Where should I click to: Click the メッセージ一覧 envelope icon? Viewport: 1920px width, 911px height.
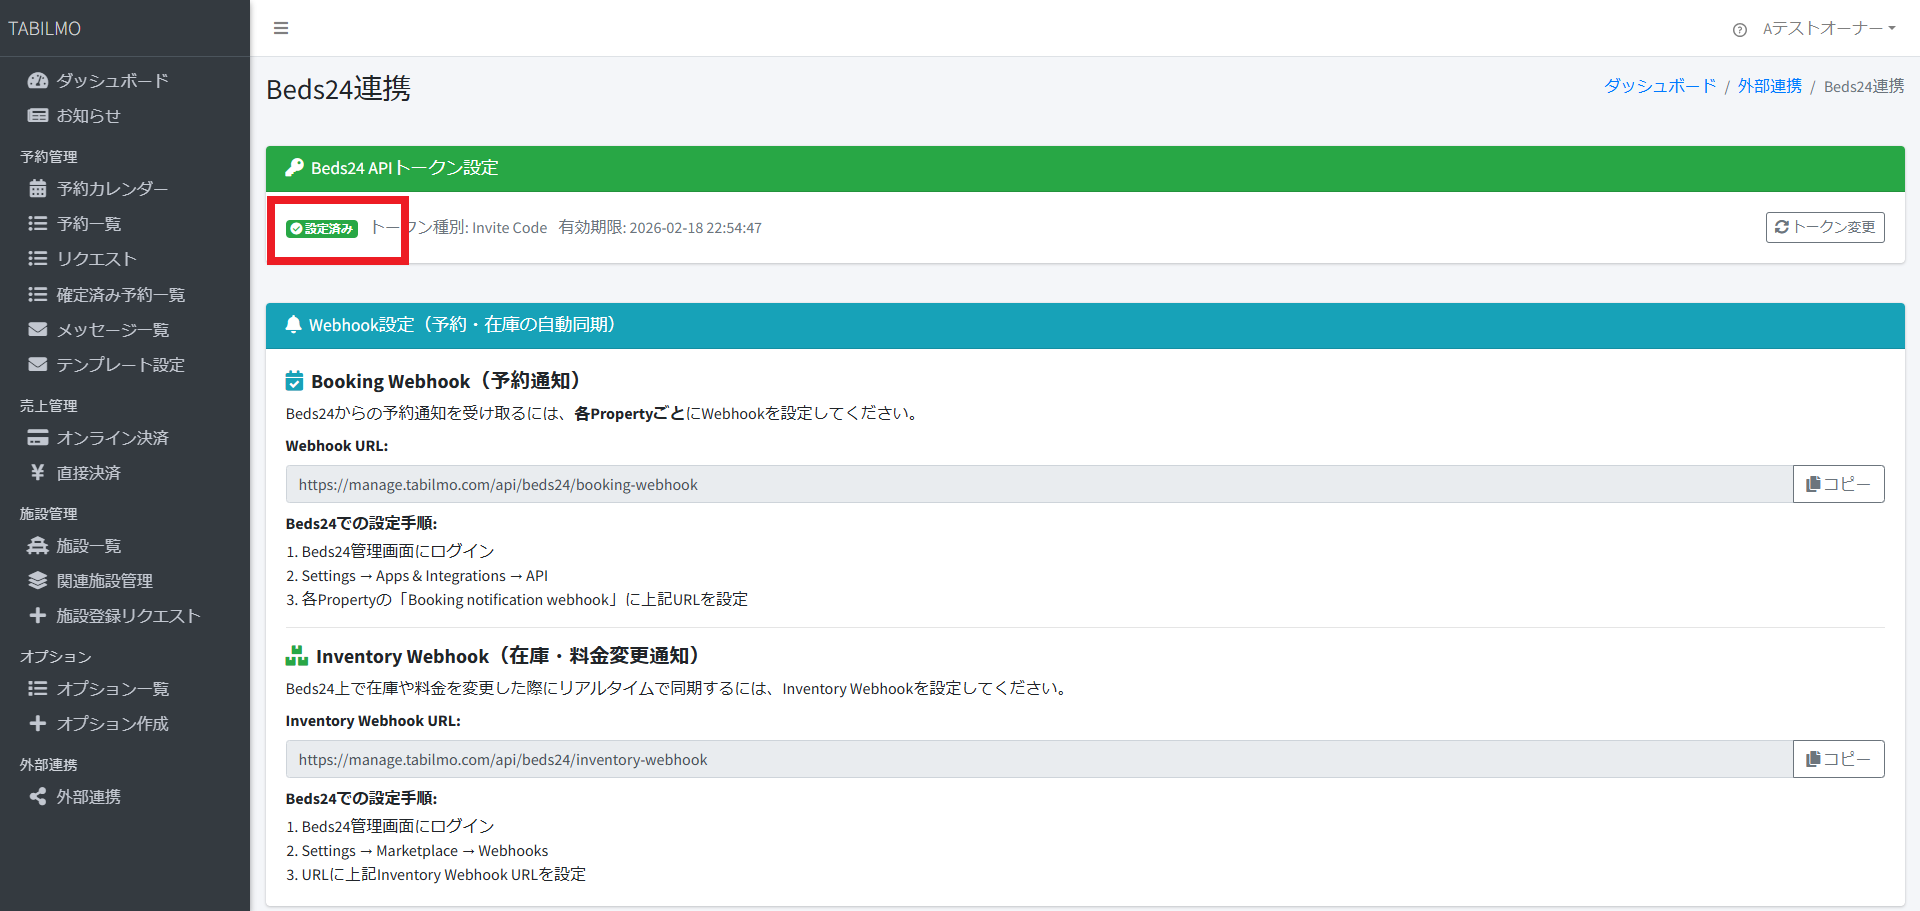pyautogui.click(x=38, y=330)
